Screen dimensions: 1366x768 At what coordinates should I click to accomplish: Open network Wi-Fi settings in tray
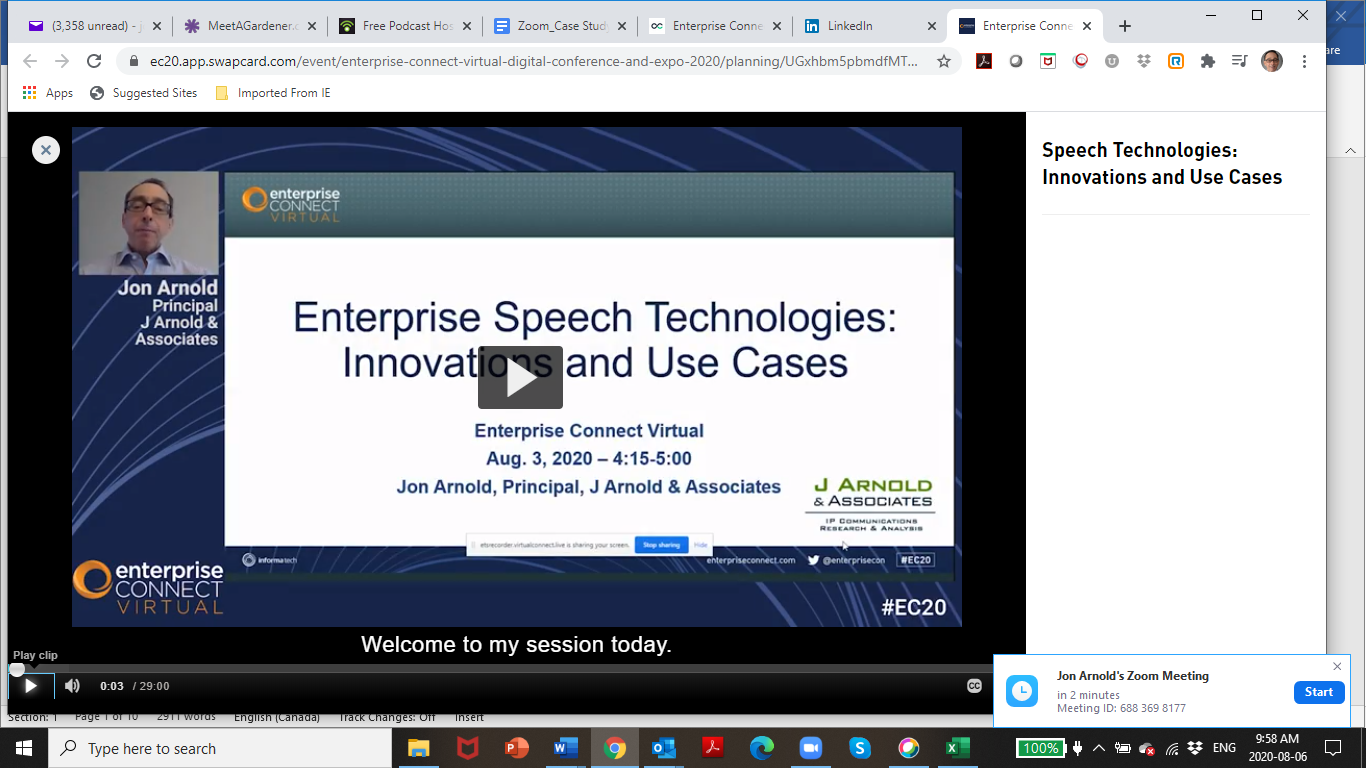[1172, 748]
